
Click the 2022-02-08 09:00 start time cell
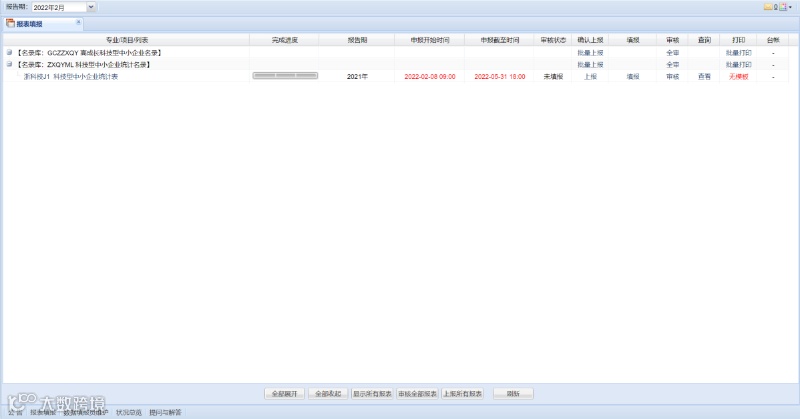tap(430, 77)
